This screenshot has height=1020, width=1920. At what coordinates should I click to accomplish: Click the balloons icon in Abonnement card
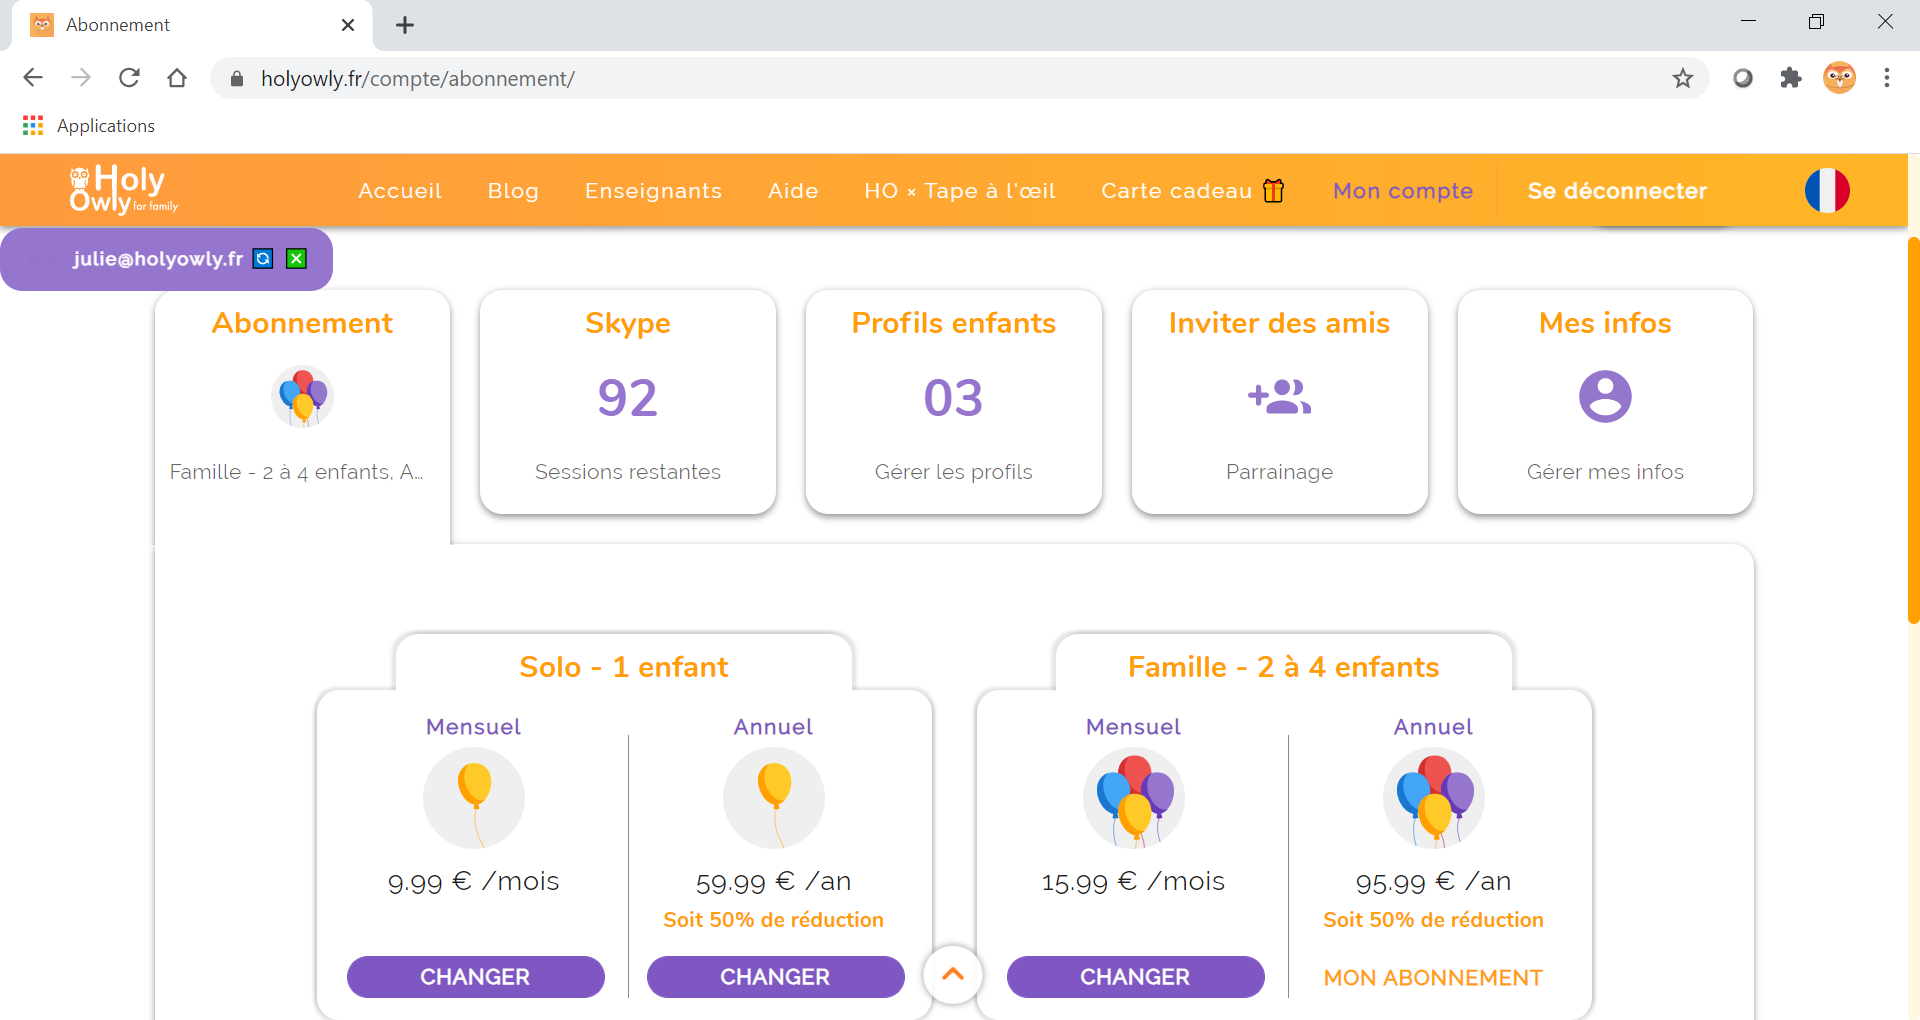coord(302,397)
